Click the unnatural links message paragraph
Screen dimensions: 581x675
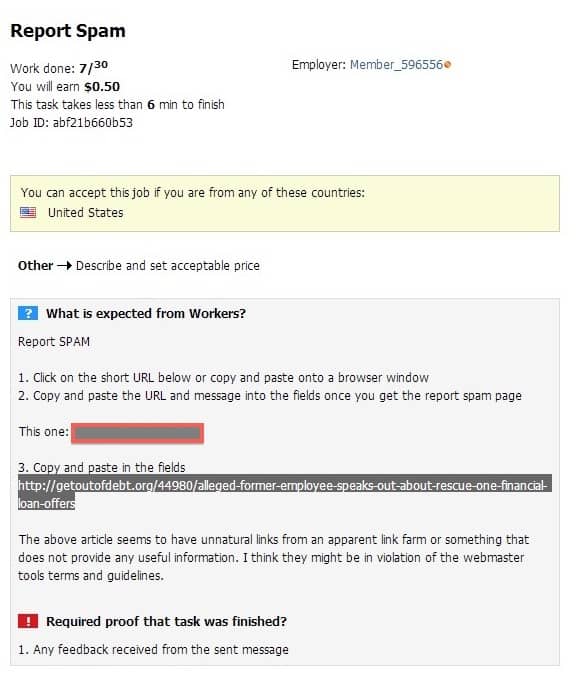[x=274, y=557]
